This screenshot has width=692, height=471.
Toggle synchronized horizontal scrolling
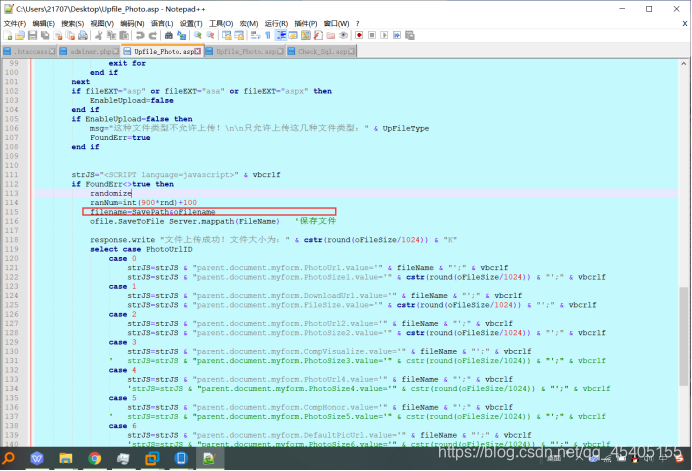239,36
